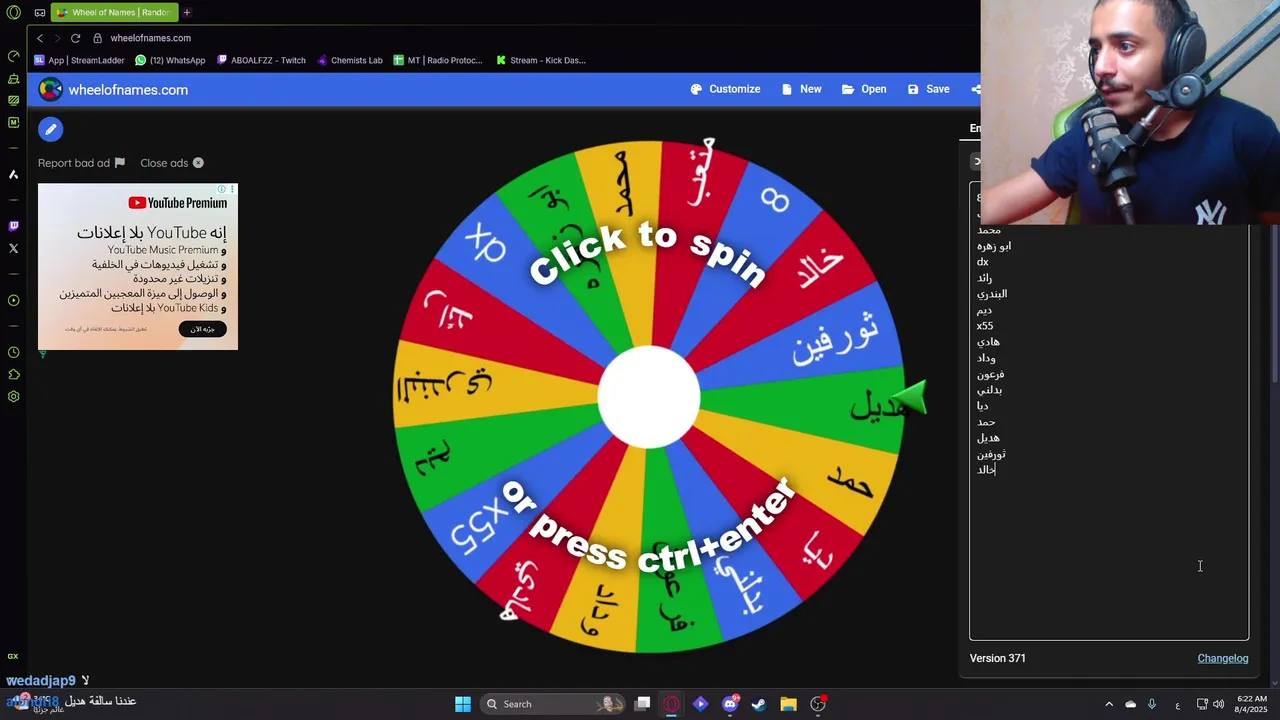Click Opera GX taskbar icon
The height and width of the screenshot is (720, 1280).
click(x=672, y=704)
